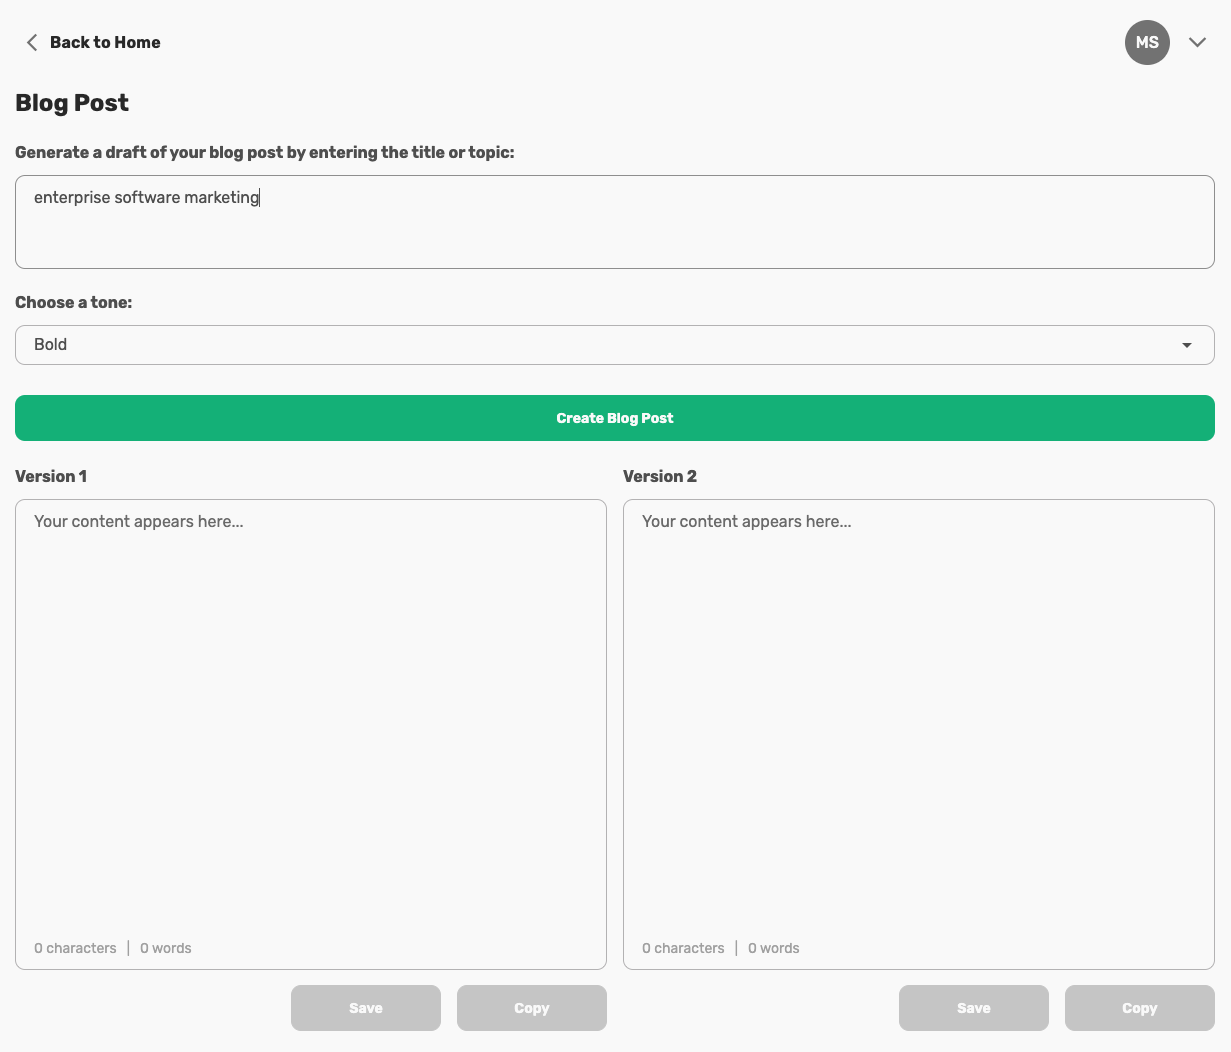Click Version 2's '0 words' counter
Screen dimensions: 1231x1052
click(x=774, y=948)
